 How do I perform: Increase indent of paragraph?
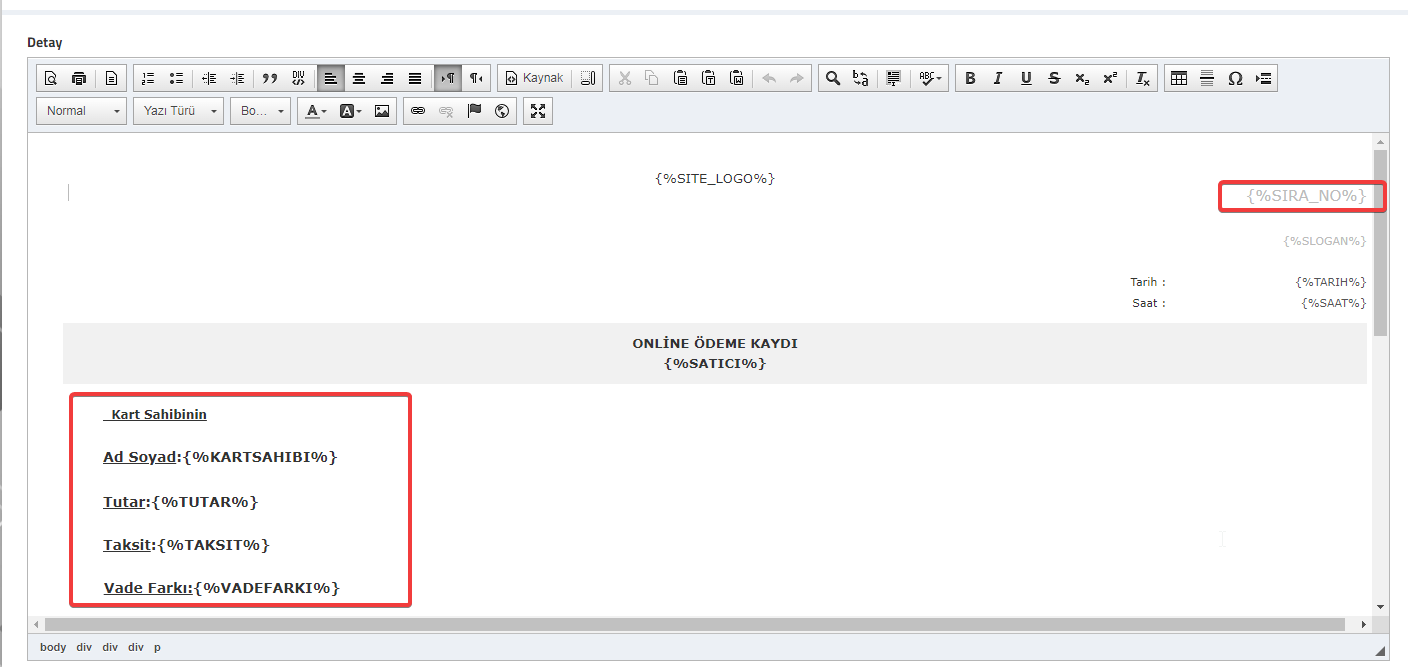pyautogui.click(x=237, y=78)
